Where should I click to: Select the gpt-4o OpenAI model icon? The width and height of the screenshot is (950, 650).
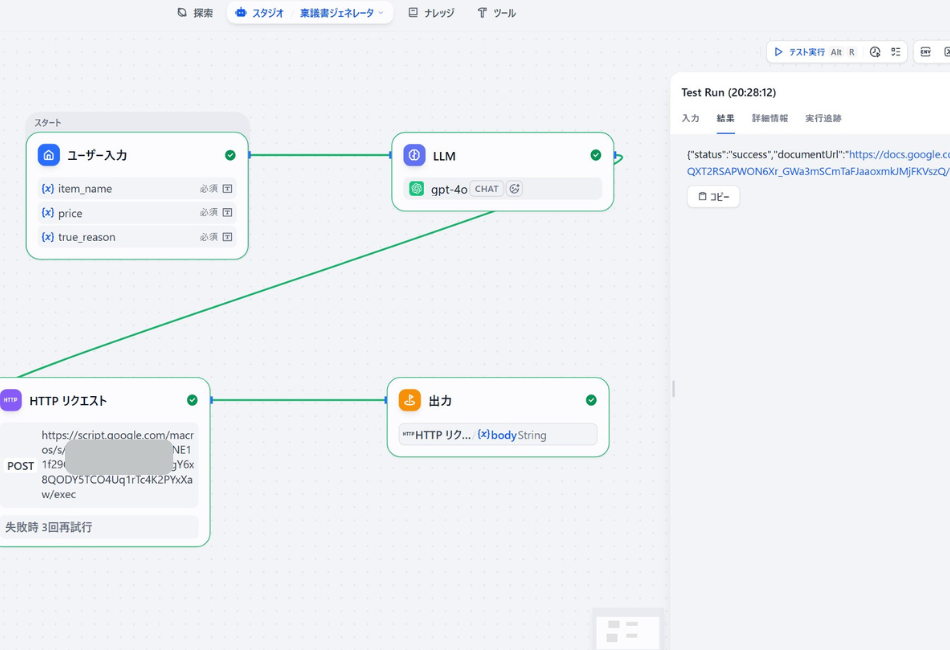(416, 188)
